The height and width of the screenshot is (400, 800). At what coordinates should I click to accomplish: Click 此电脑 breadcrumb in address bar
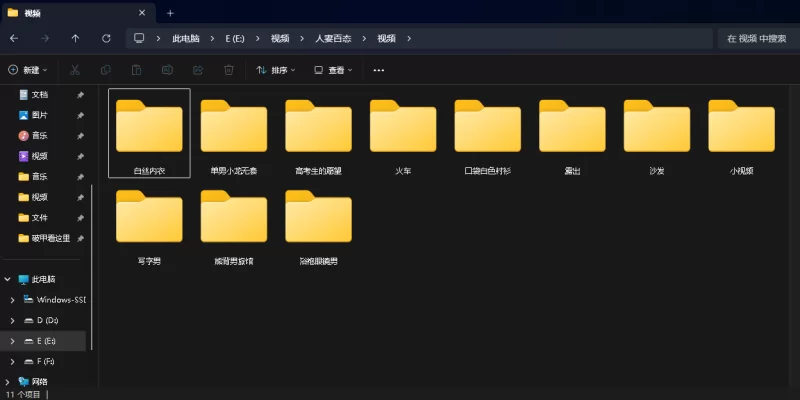coord(186,38)
